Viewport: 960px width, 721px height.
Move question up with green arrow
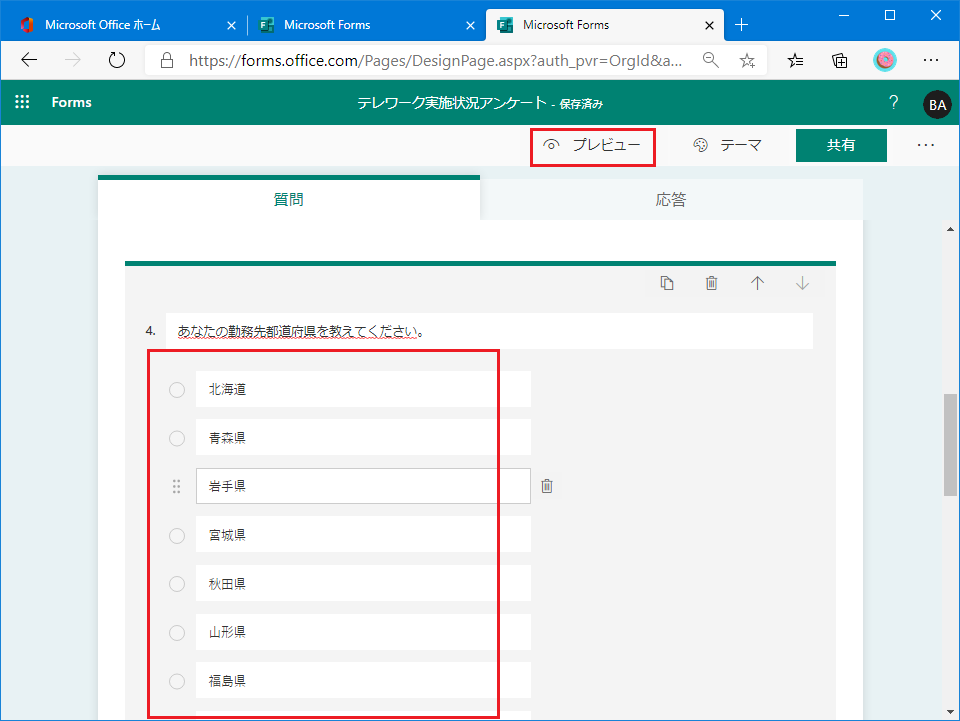[x=757, y=283]
